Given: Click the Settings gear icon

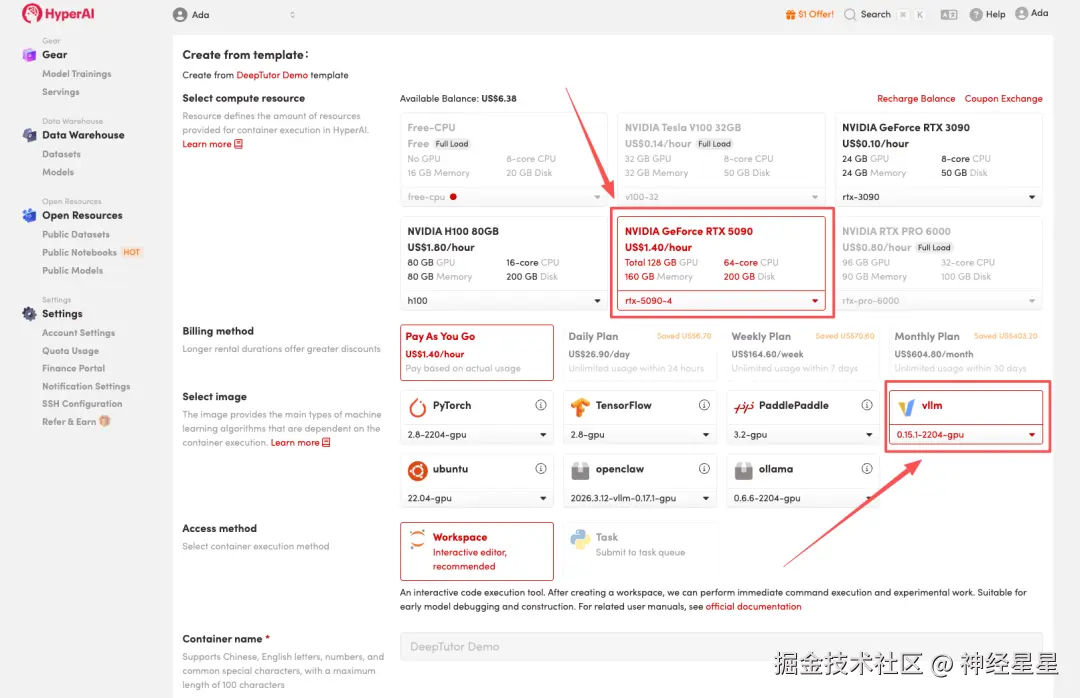Looking at the screenshot, I should (29, 314).
